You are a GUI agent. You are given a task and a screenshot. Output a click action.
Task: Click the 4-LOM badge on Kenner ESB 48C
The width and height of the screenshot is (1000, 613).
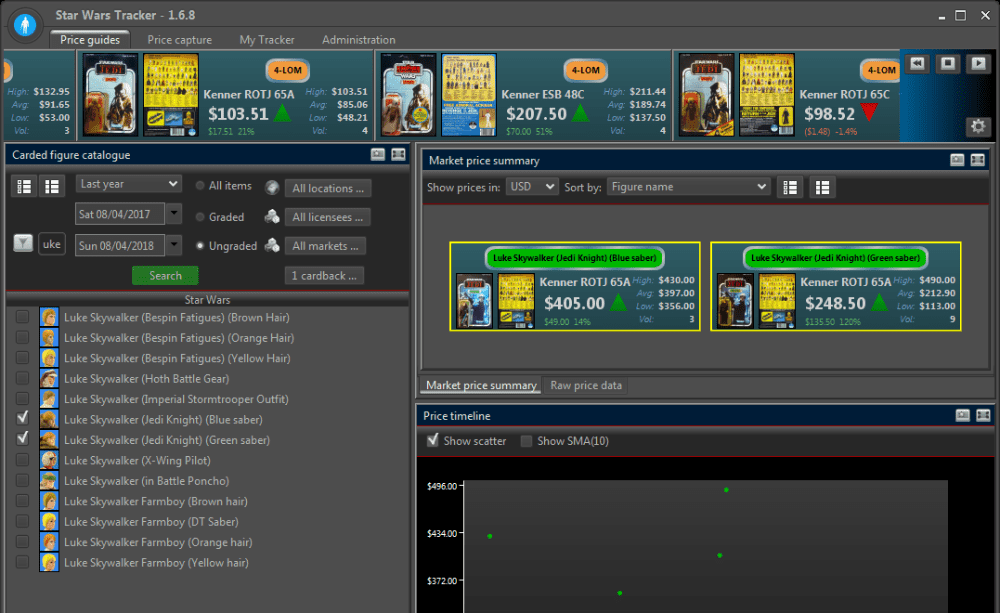click(585, 70)
